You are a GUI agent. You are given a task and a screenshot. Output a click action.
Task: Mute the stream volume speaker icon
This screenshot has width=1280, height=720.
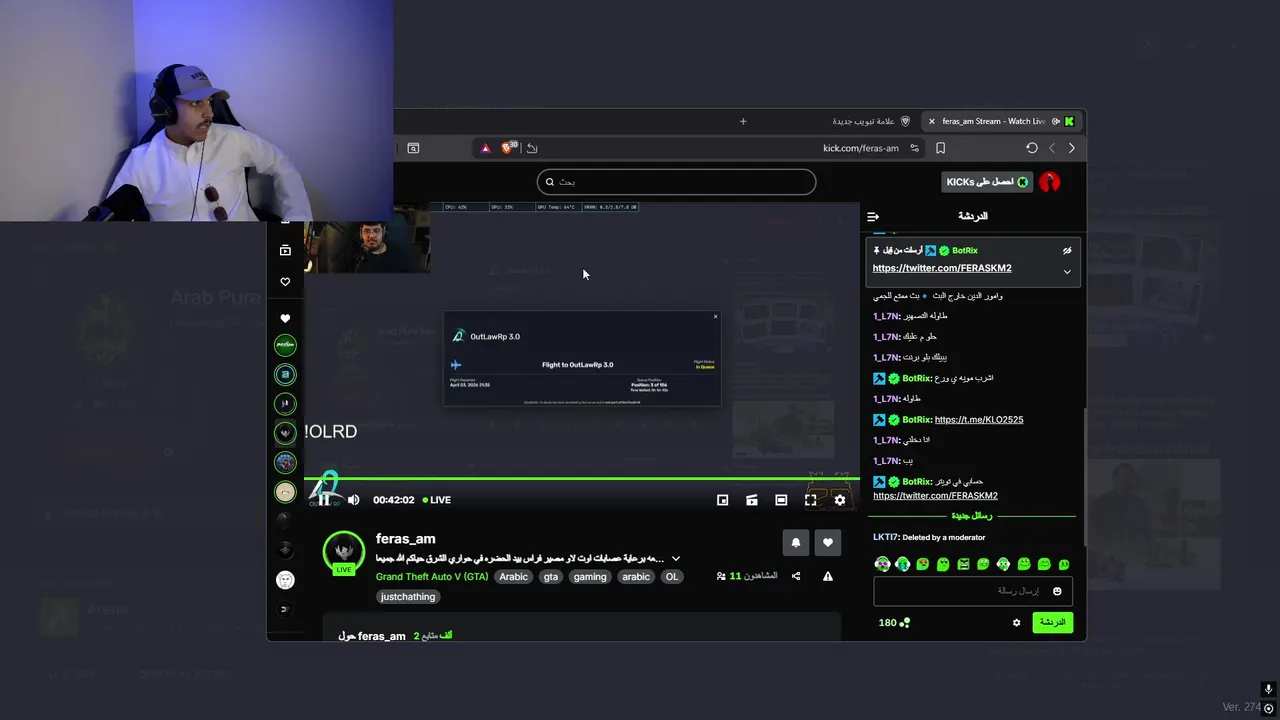click(353, 500)
